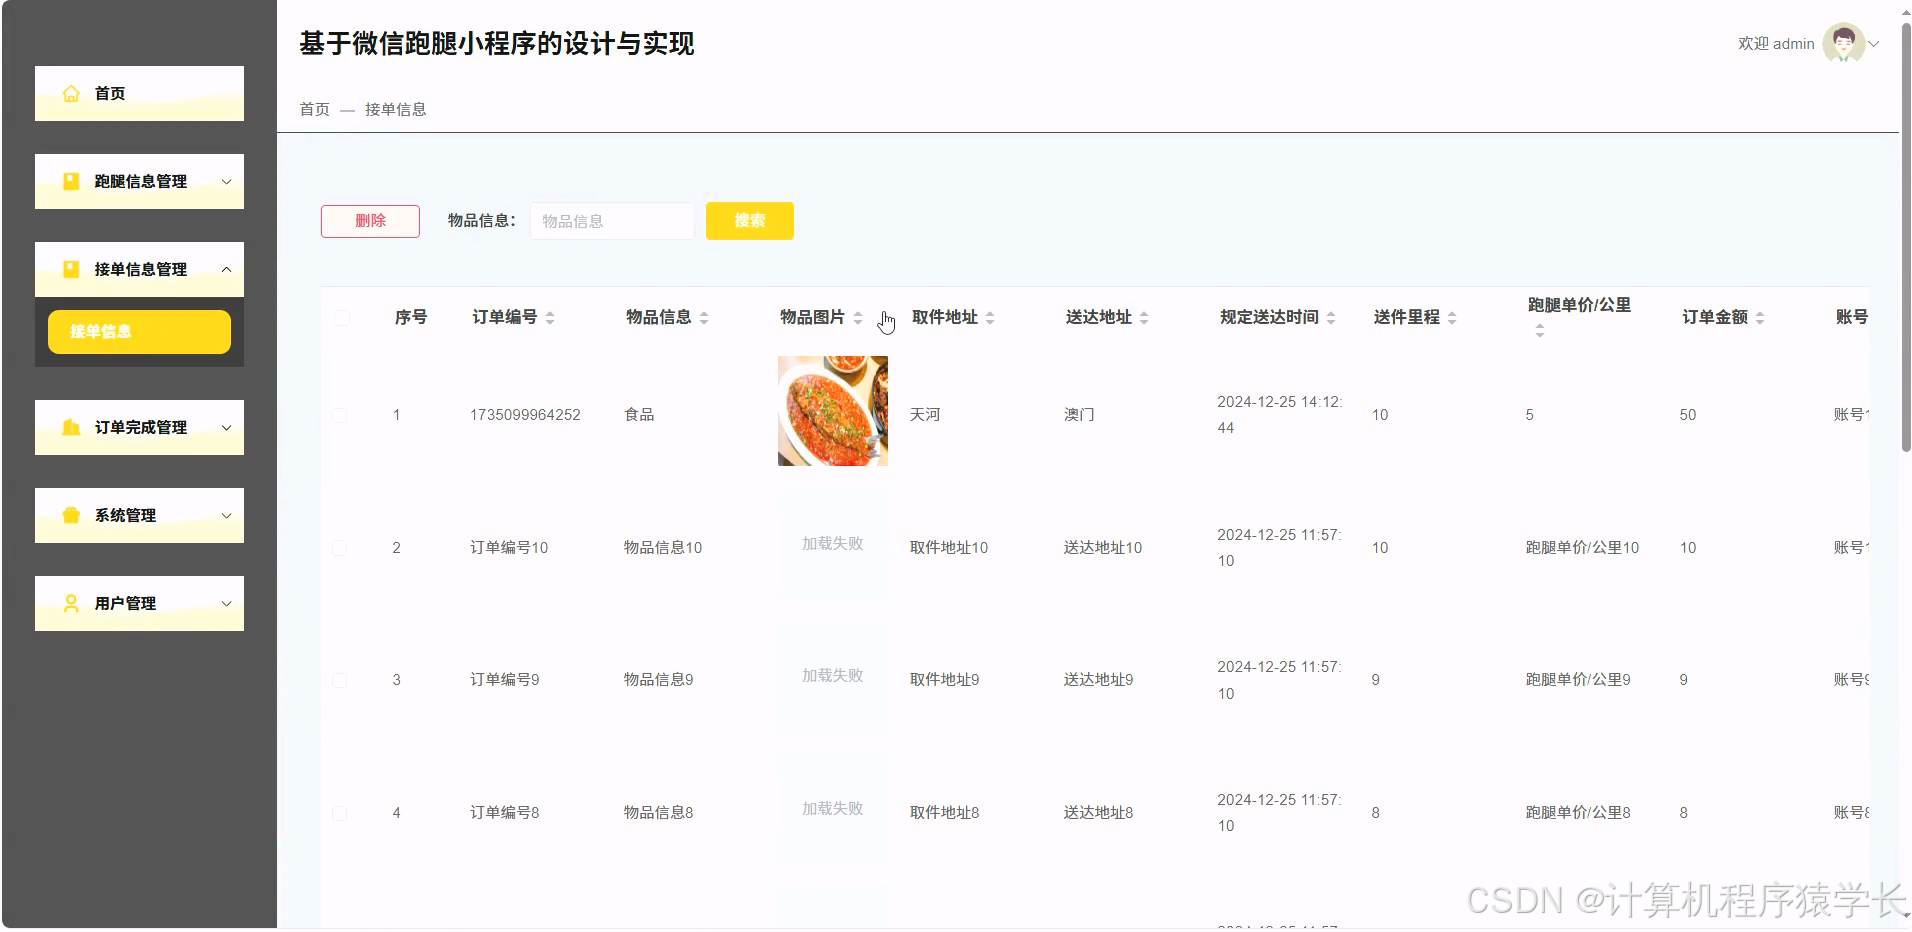Click the briefcase icon next to 订单完成管理

[70, 427]
